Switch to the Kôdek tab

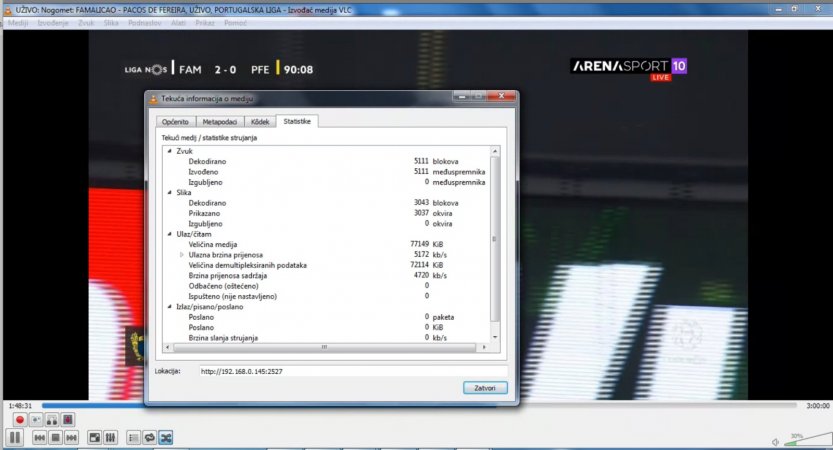click(260, 122)
